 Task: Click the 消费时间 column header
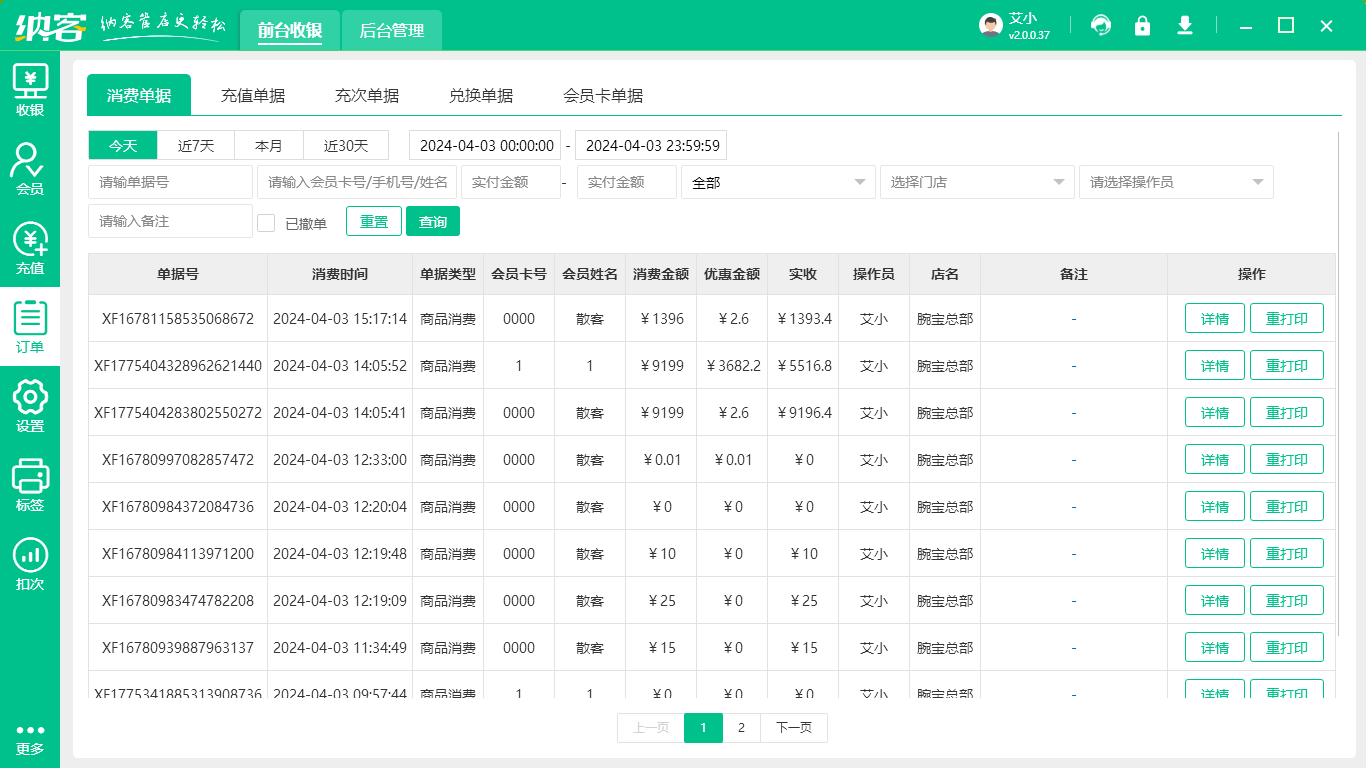point(340,274)
